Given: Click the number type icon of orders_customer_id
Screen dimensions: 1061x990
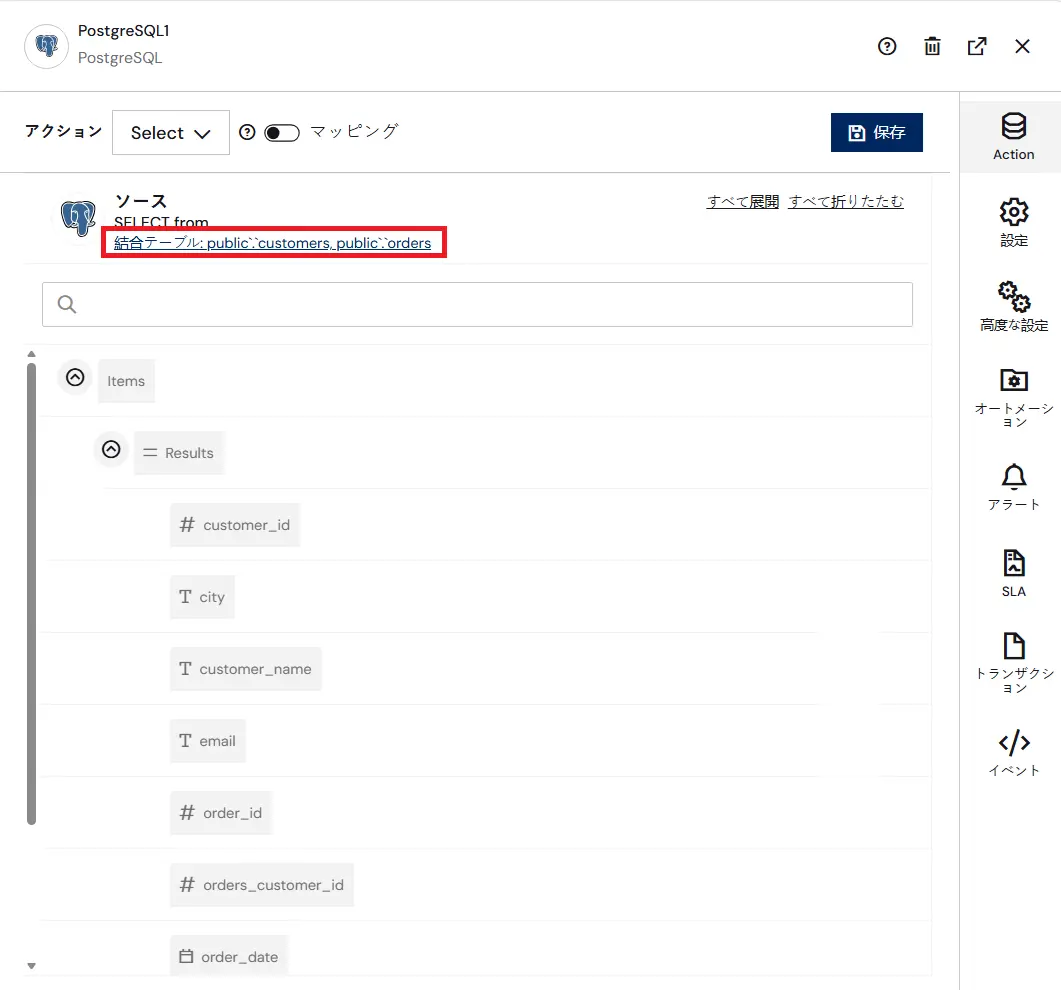Looking at the screenshot, I should [x=187, y=884].
